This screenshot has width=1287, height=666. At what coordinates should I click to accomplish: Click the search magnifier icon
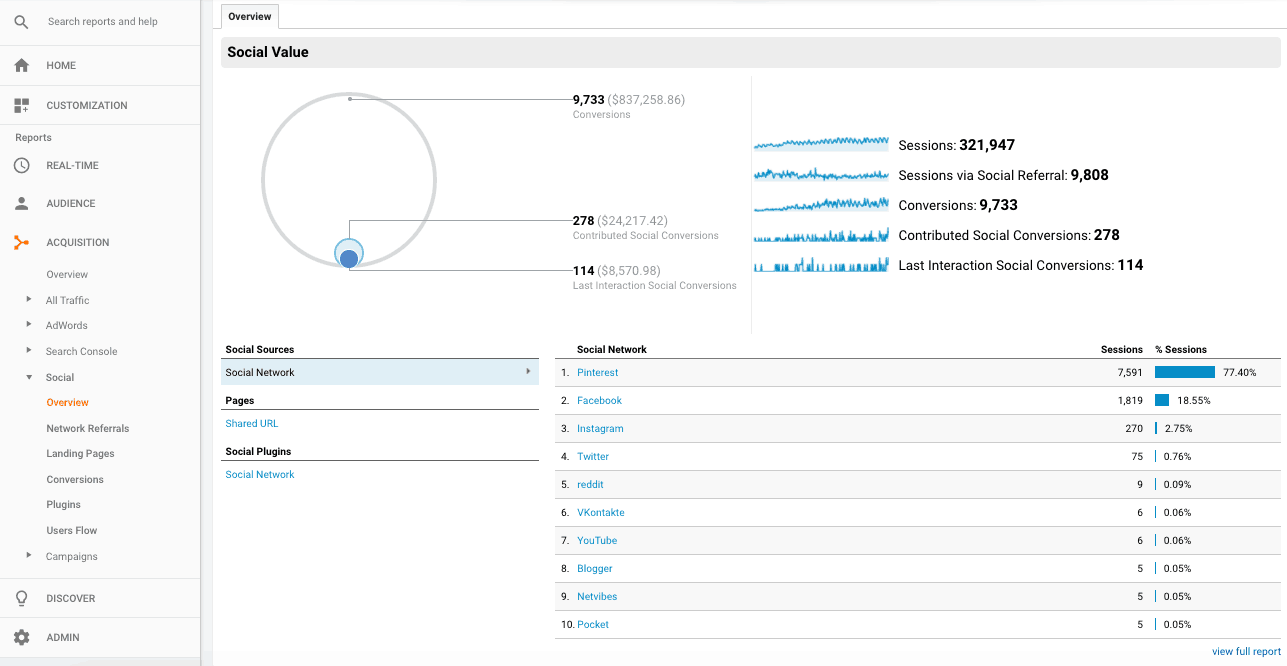click(21, 22)
